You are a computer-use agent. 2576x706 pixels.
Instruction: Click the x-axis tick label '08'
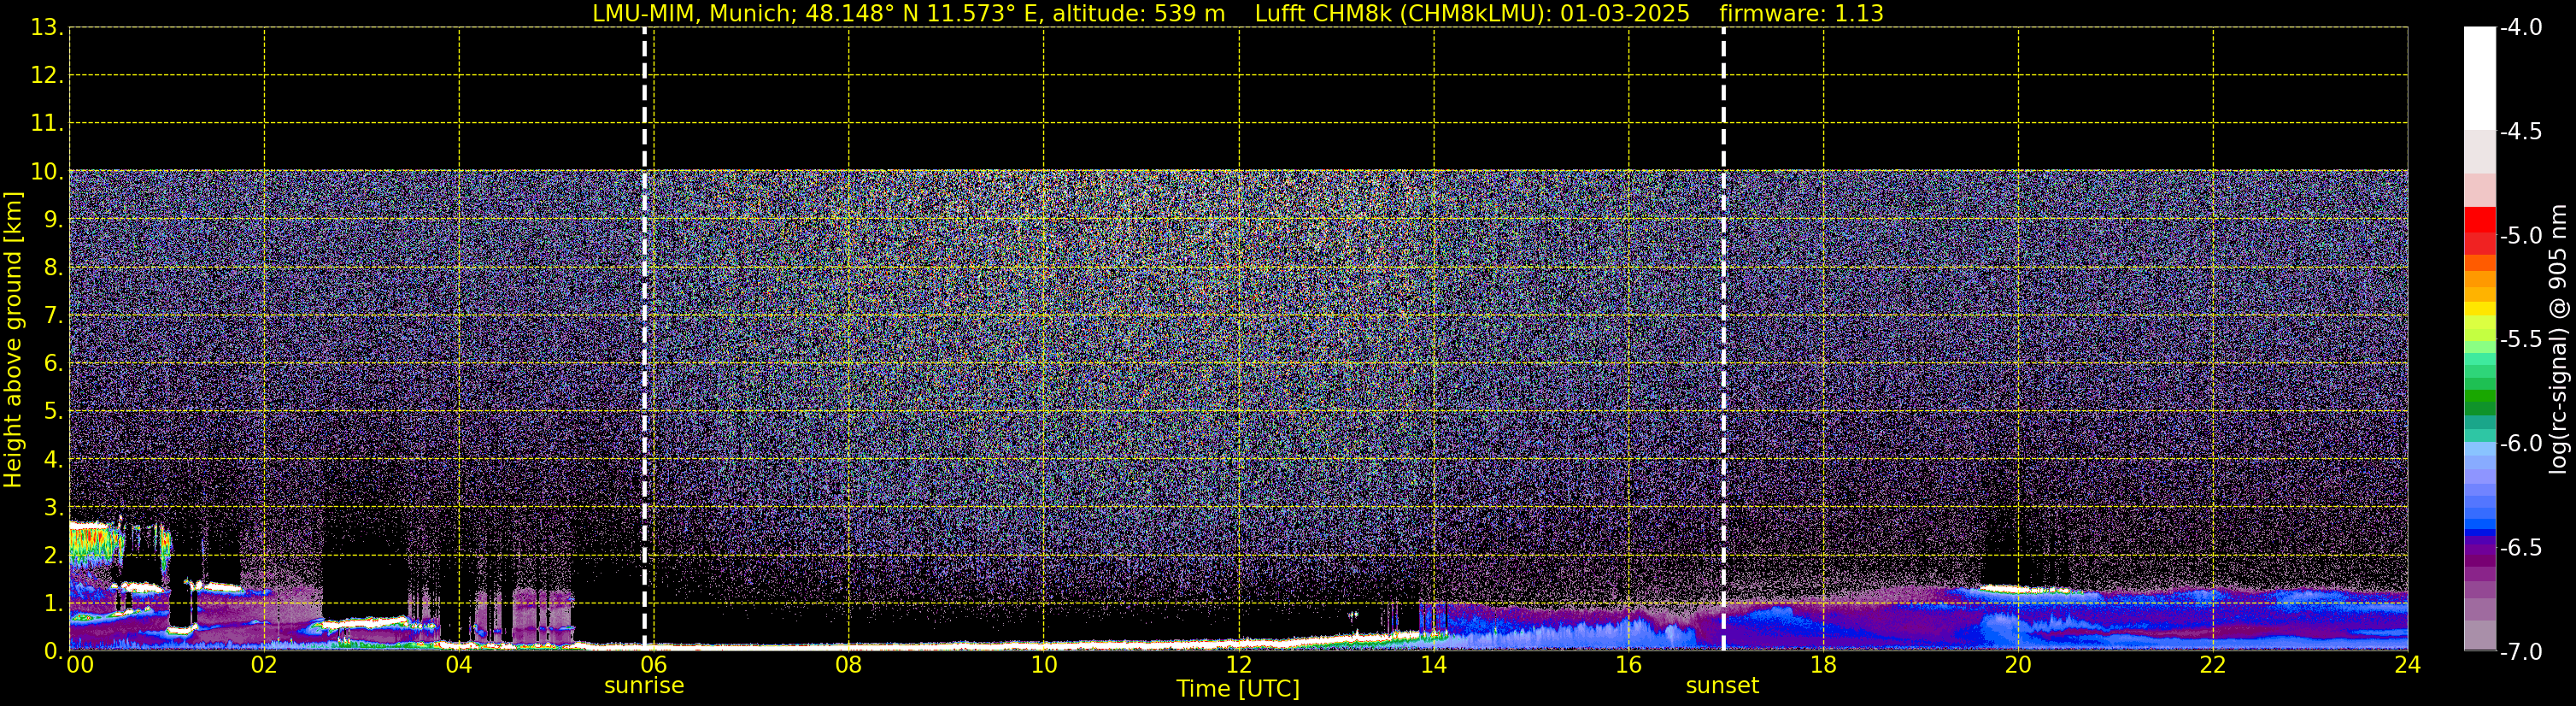coord(848,665)
